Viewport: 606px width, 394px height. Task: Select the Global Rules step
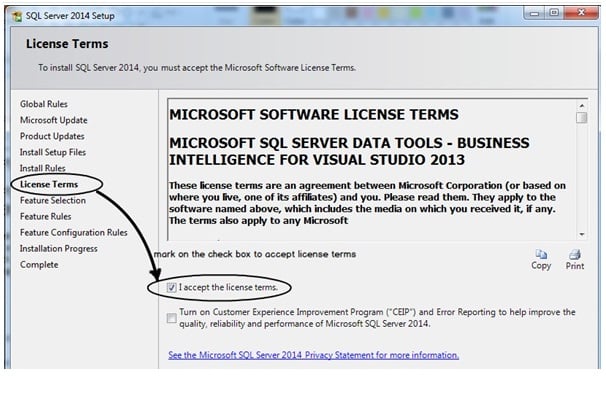coord(44,104)
